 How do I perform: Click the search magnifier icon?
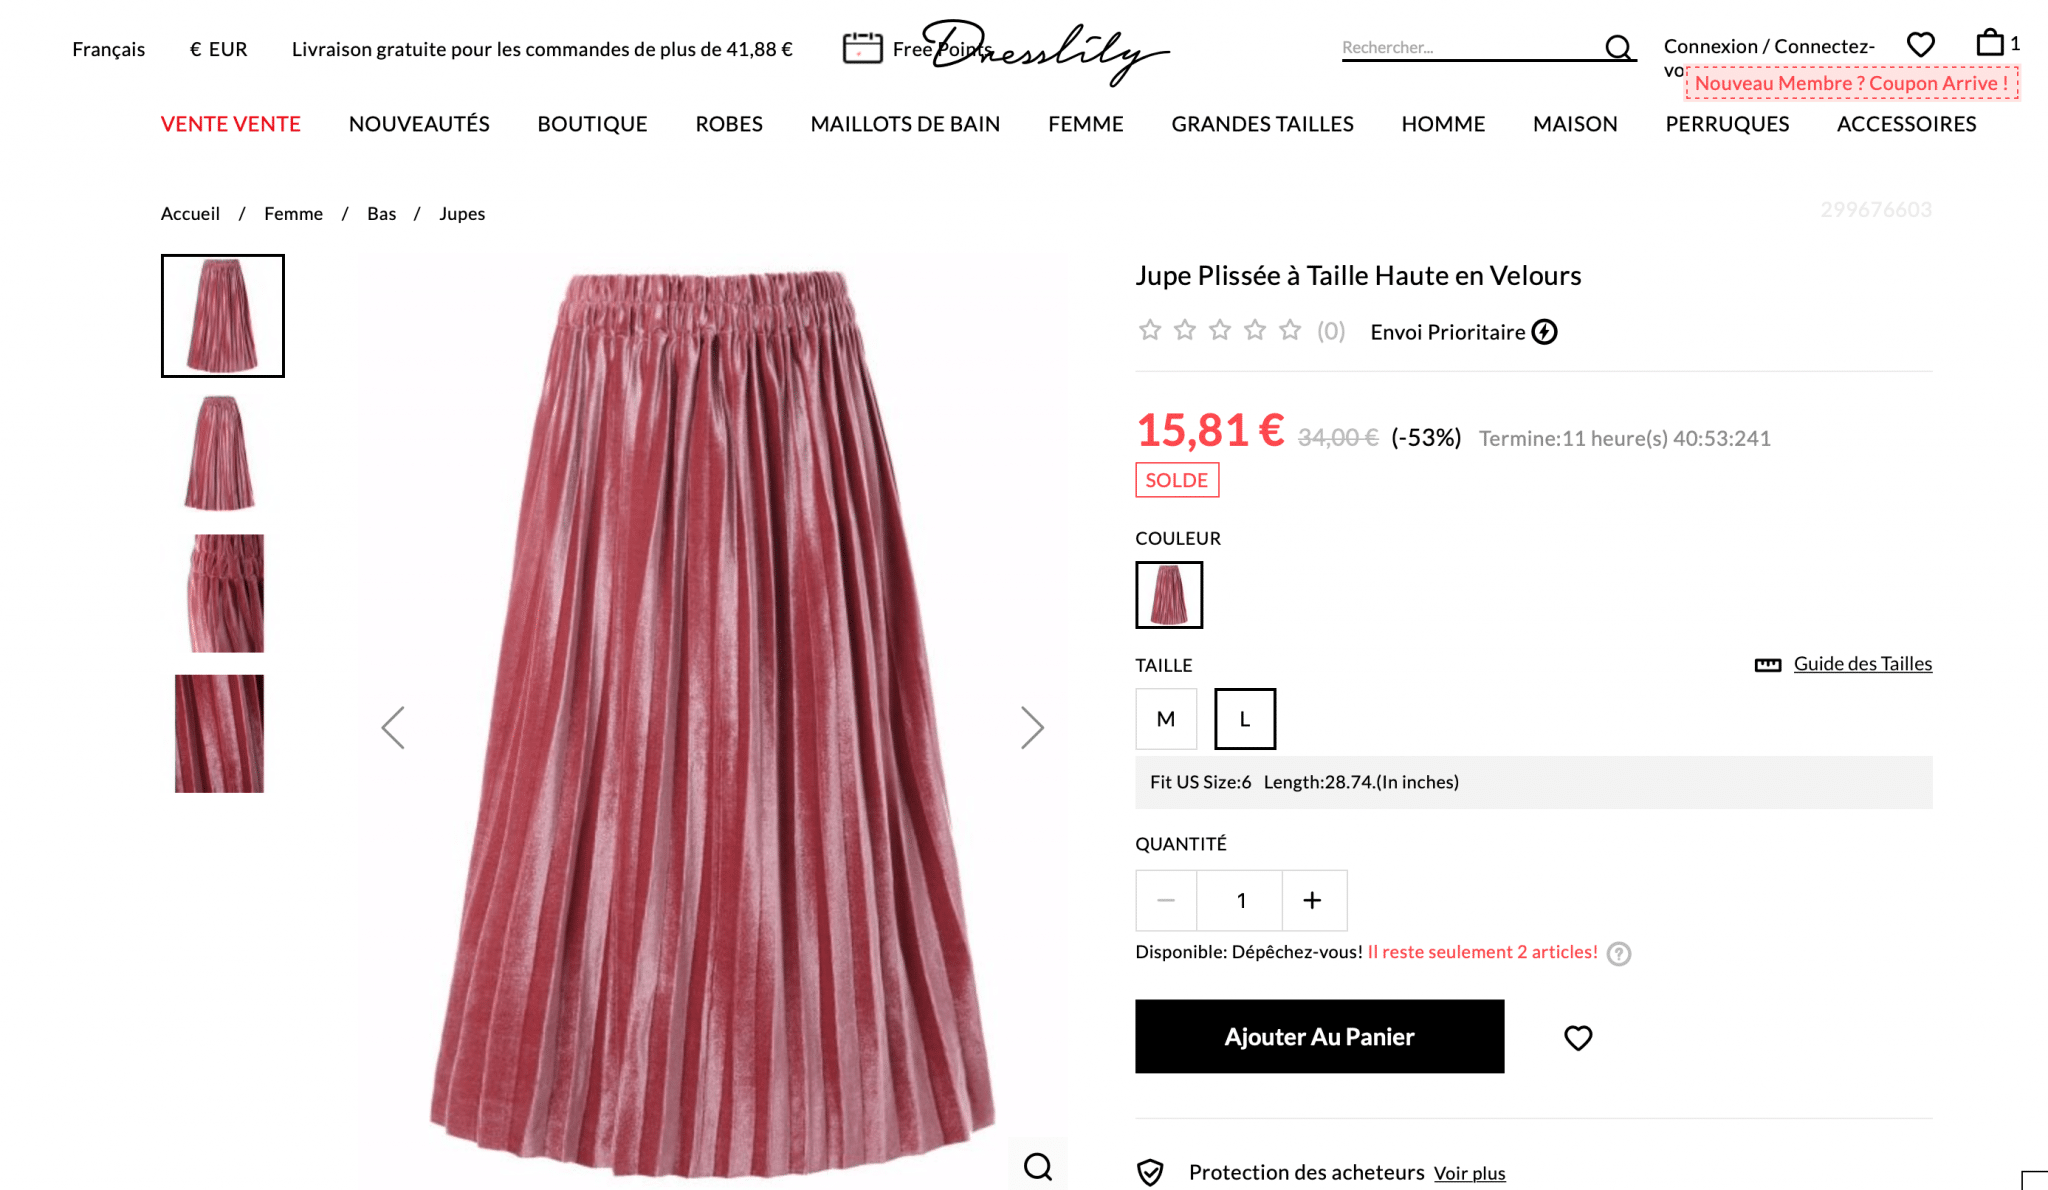tap(1618, 47)
